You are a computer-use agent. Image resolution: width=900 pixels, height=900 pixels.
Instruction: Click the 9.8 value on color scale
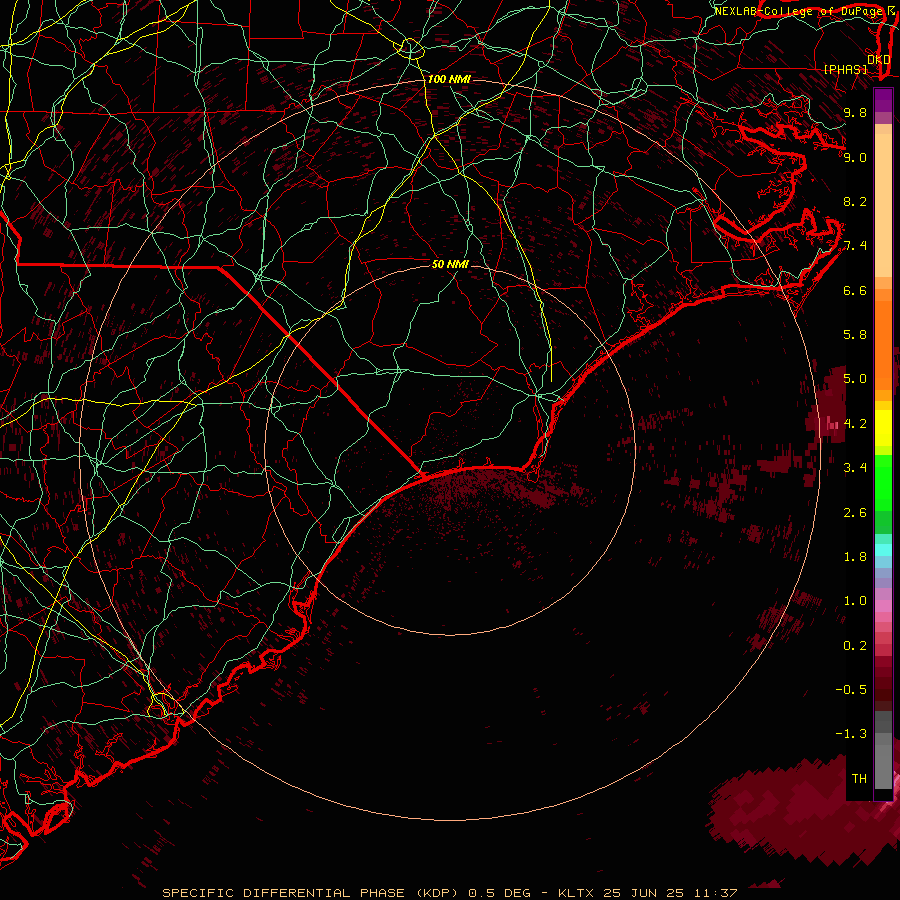[855, 112]
